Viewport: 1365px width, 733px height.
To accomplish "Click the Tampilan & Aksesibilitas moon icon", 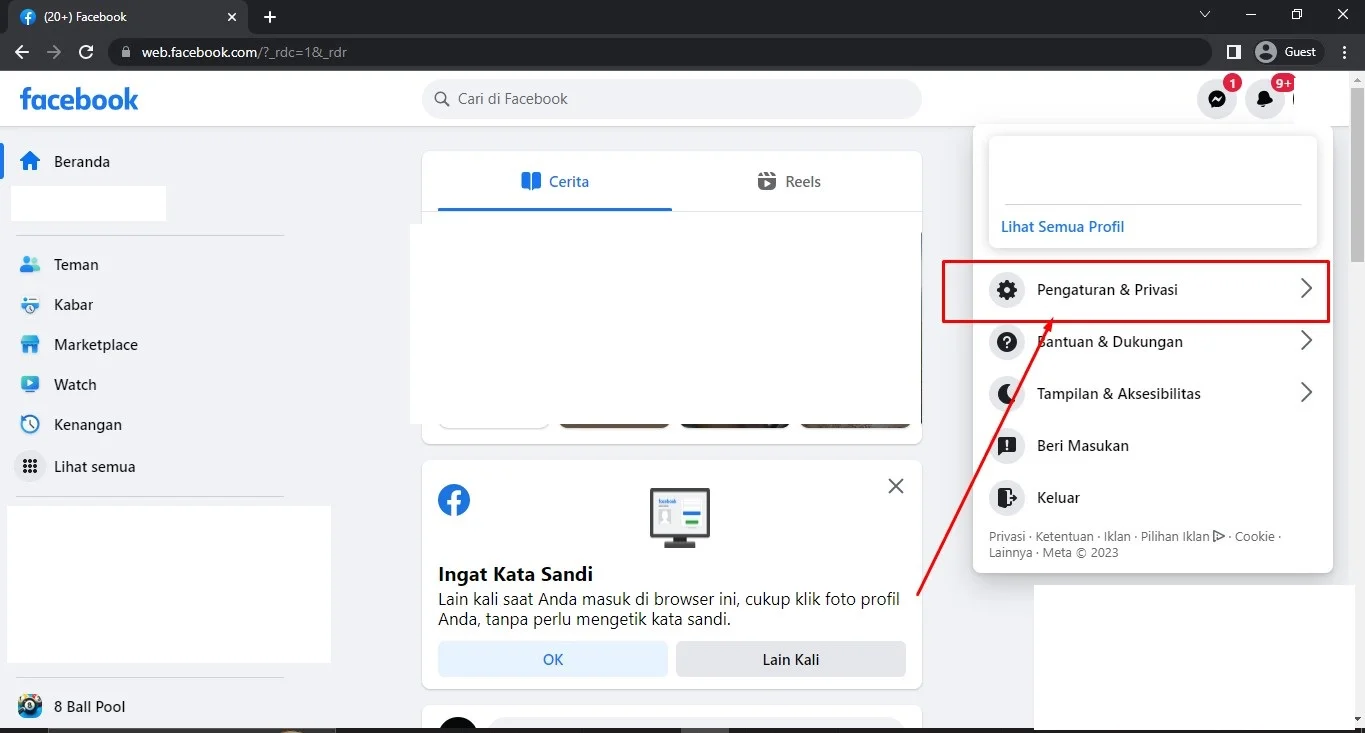I will point(1007,394).
